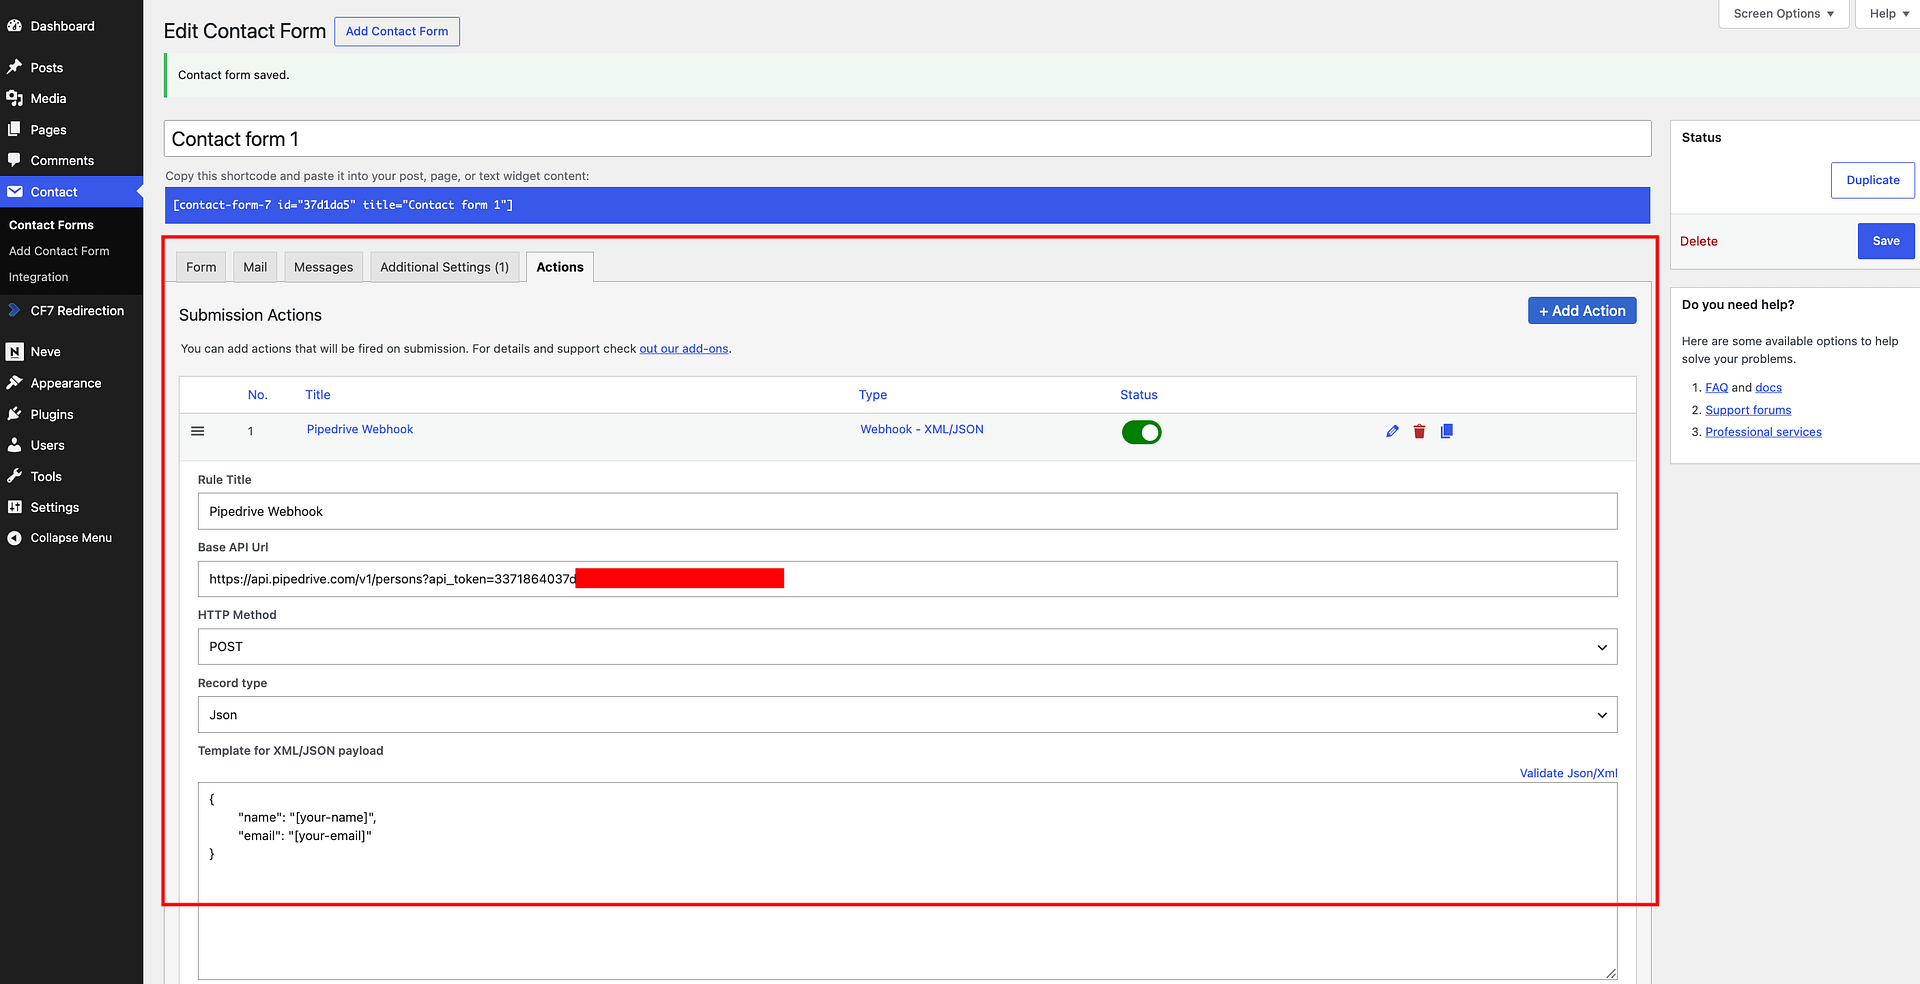1920x984 pixels.
Task: Click the pencil edit icon for Pipedrive Webhook
Action: click(x=1392, y=431)
